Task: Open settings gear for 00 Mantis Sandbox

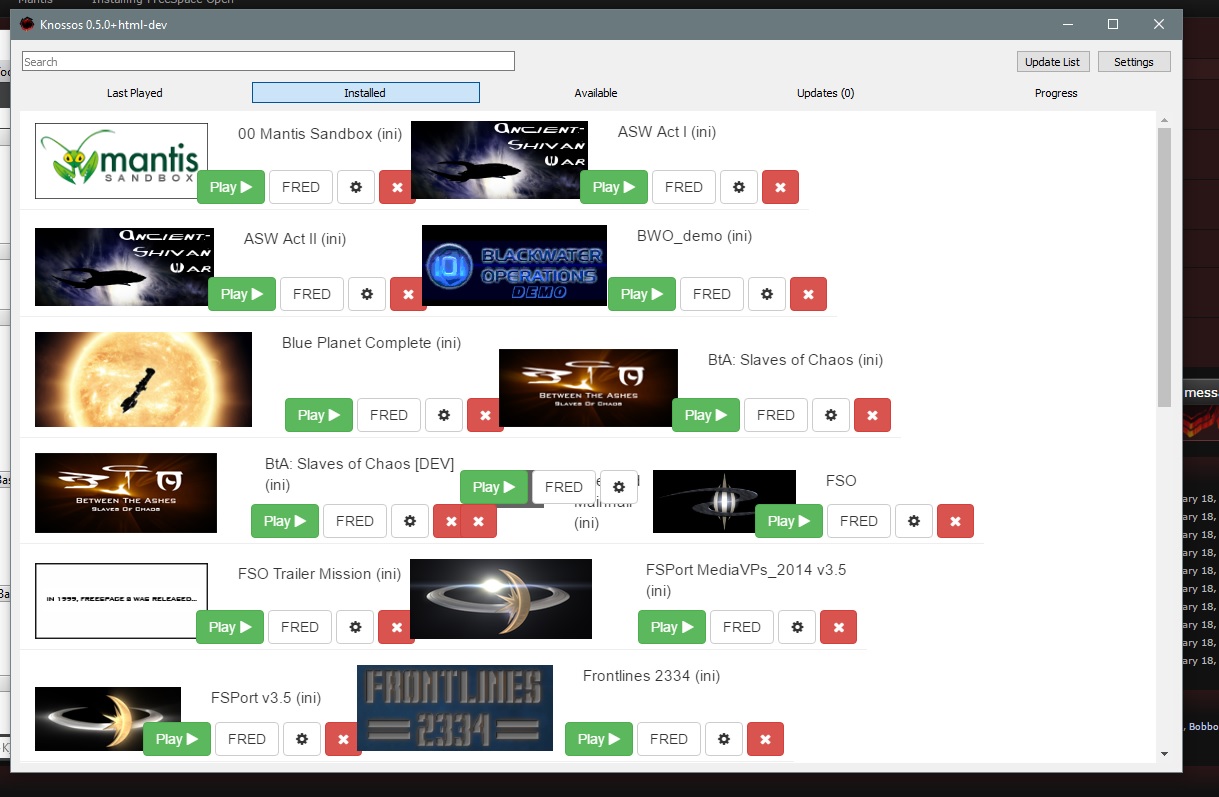Action: (x=356, y=187)
